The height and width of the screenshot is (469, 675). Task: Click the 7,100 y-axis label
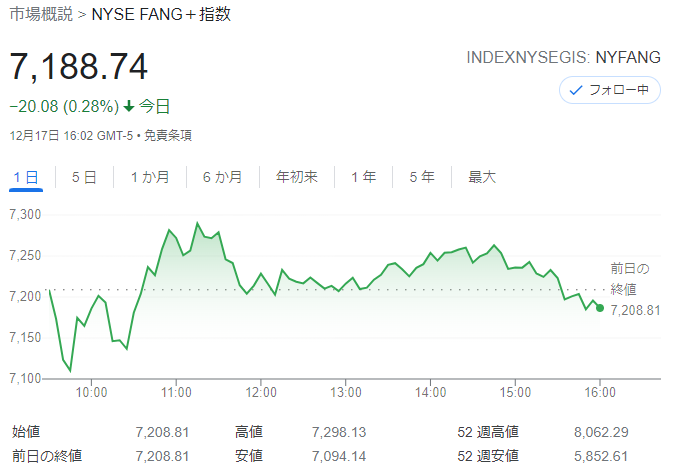point(25,378)
